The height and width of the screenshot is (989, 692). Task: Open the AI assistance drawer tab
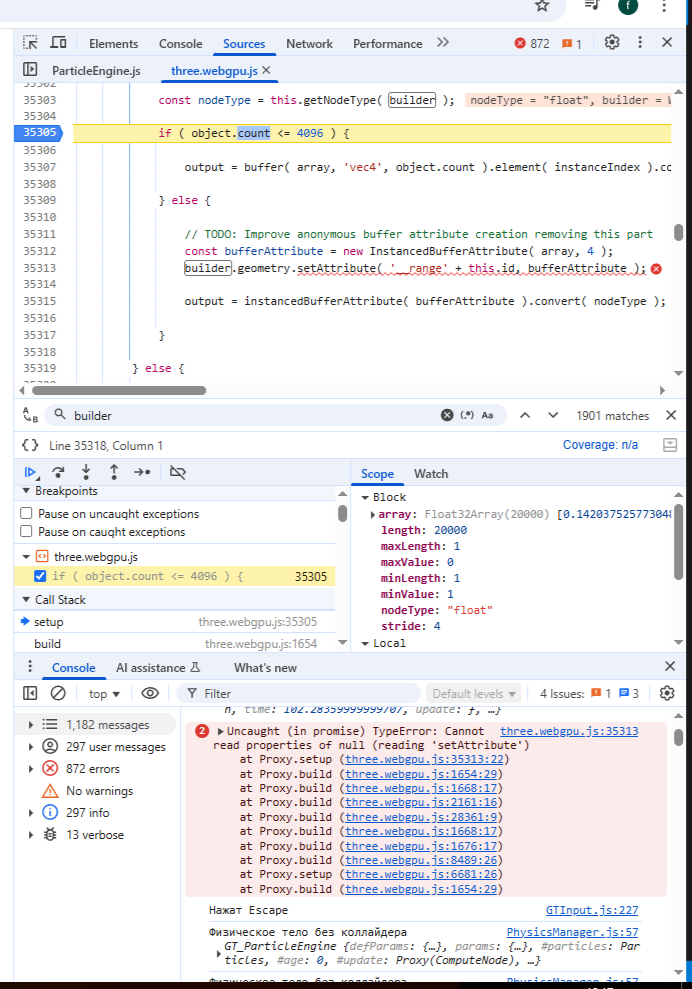tap(158, 668)
